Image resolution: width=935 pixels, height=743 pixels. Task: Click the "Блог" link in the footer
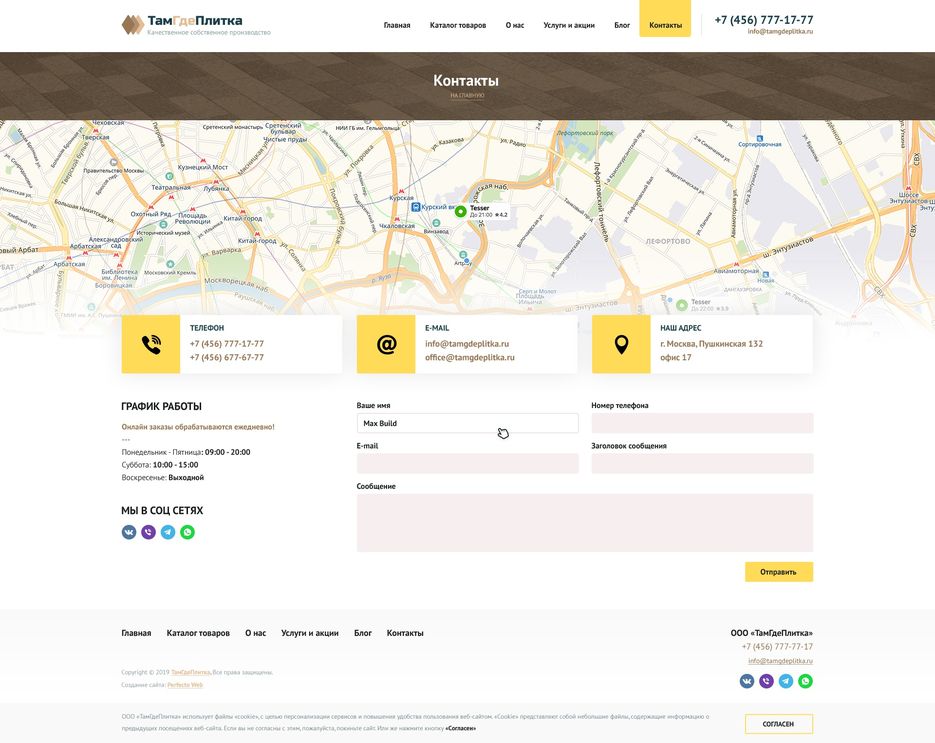click(x=363, y=633)
